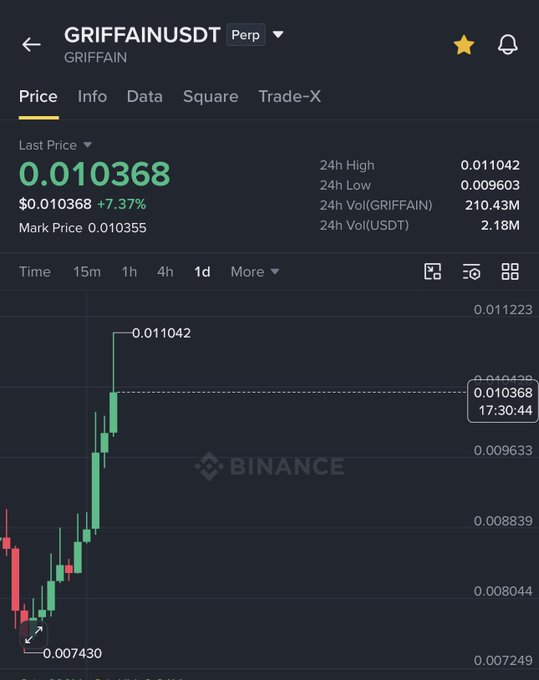Screen dimensions: 539x680
Task: Open price alerts via bell icon
Action: click(x=507, y=44)
